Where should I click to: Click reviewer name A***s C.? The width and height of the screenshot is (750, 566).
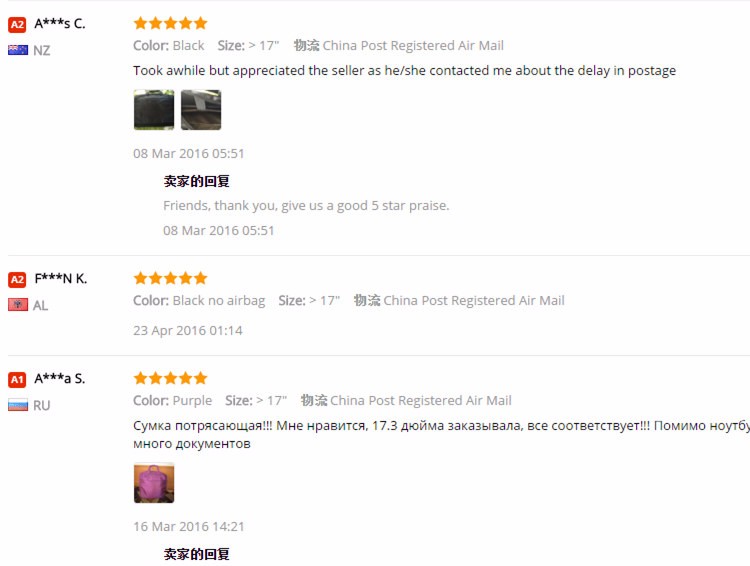pyautogui.click(x=60, y=24)
